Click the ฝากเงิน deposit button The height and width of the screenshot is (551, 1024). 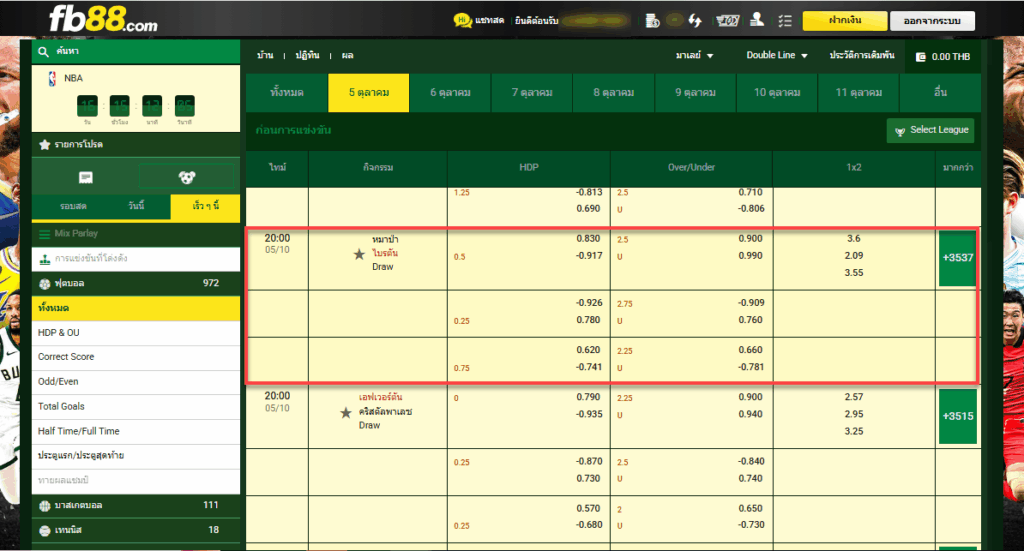click(845, 21)
